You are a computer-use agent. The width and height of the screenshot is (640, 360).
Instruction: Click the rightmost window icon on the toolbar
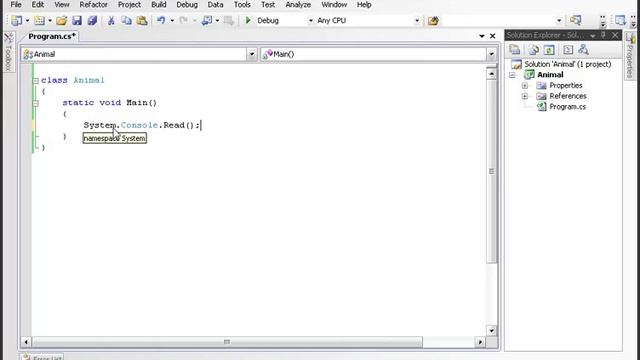[x=620, y=20]
